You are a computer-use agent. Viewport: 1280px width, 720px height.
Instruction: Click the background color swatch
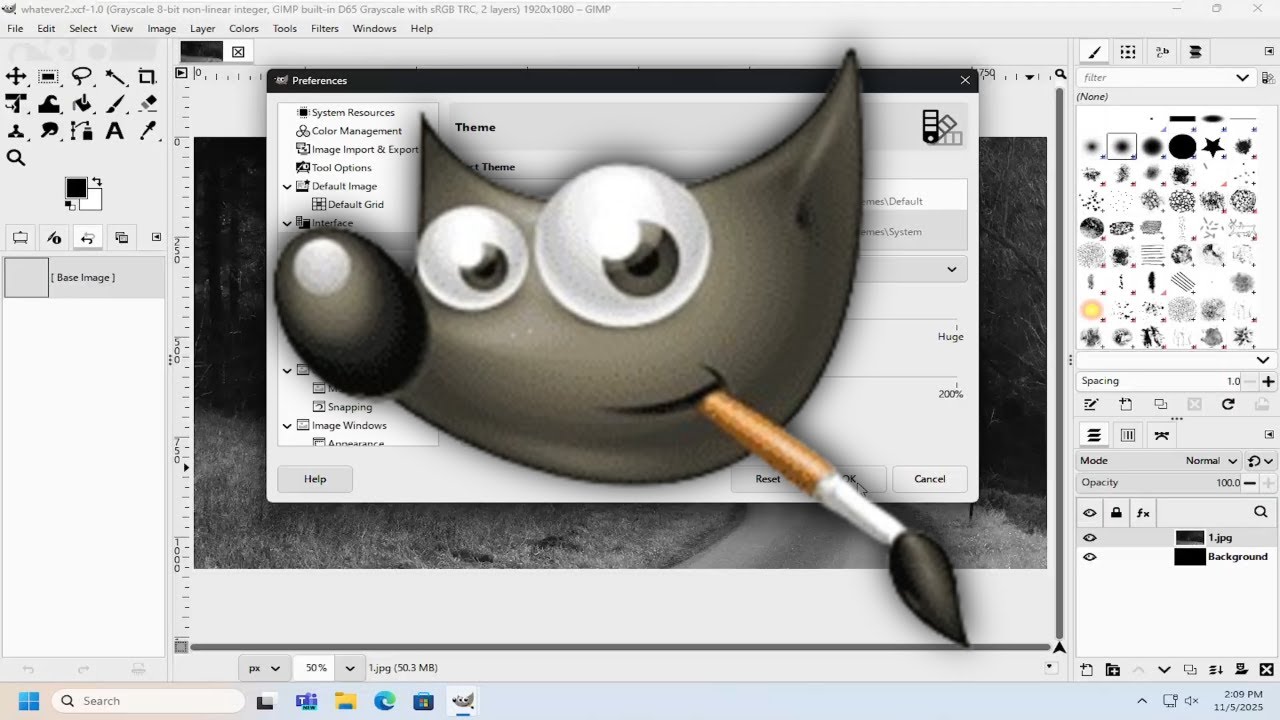94,201
